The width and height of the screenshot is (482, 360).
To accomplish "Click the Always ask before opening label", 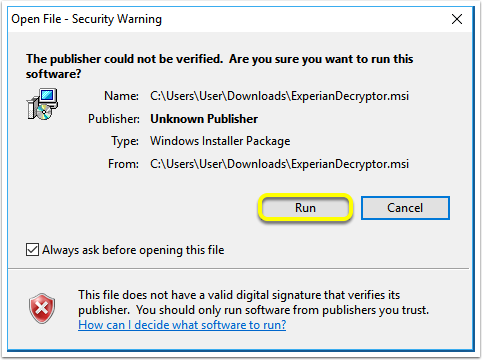I will click(133, 250).
